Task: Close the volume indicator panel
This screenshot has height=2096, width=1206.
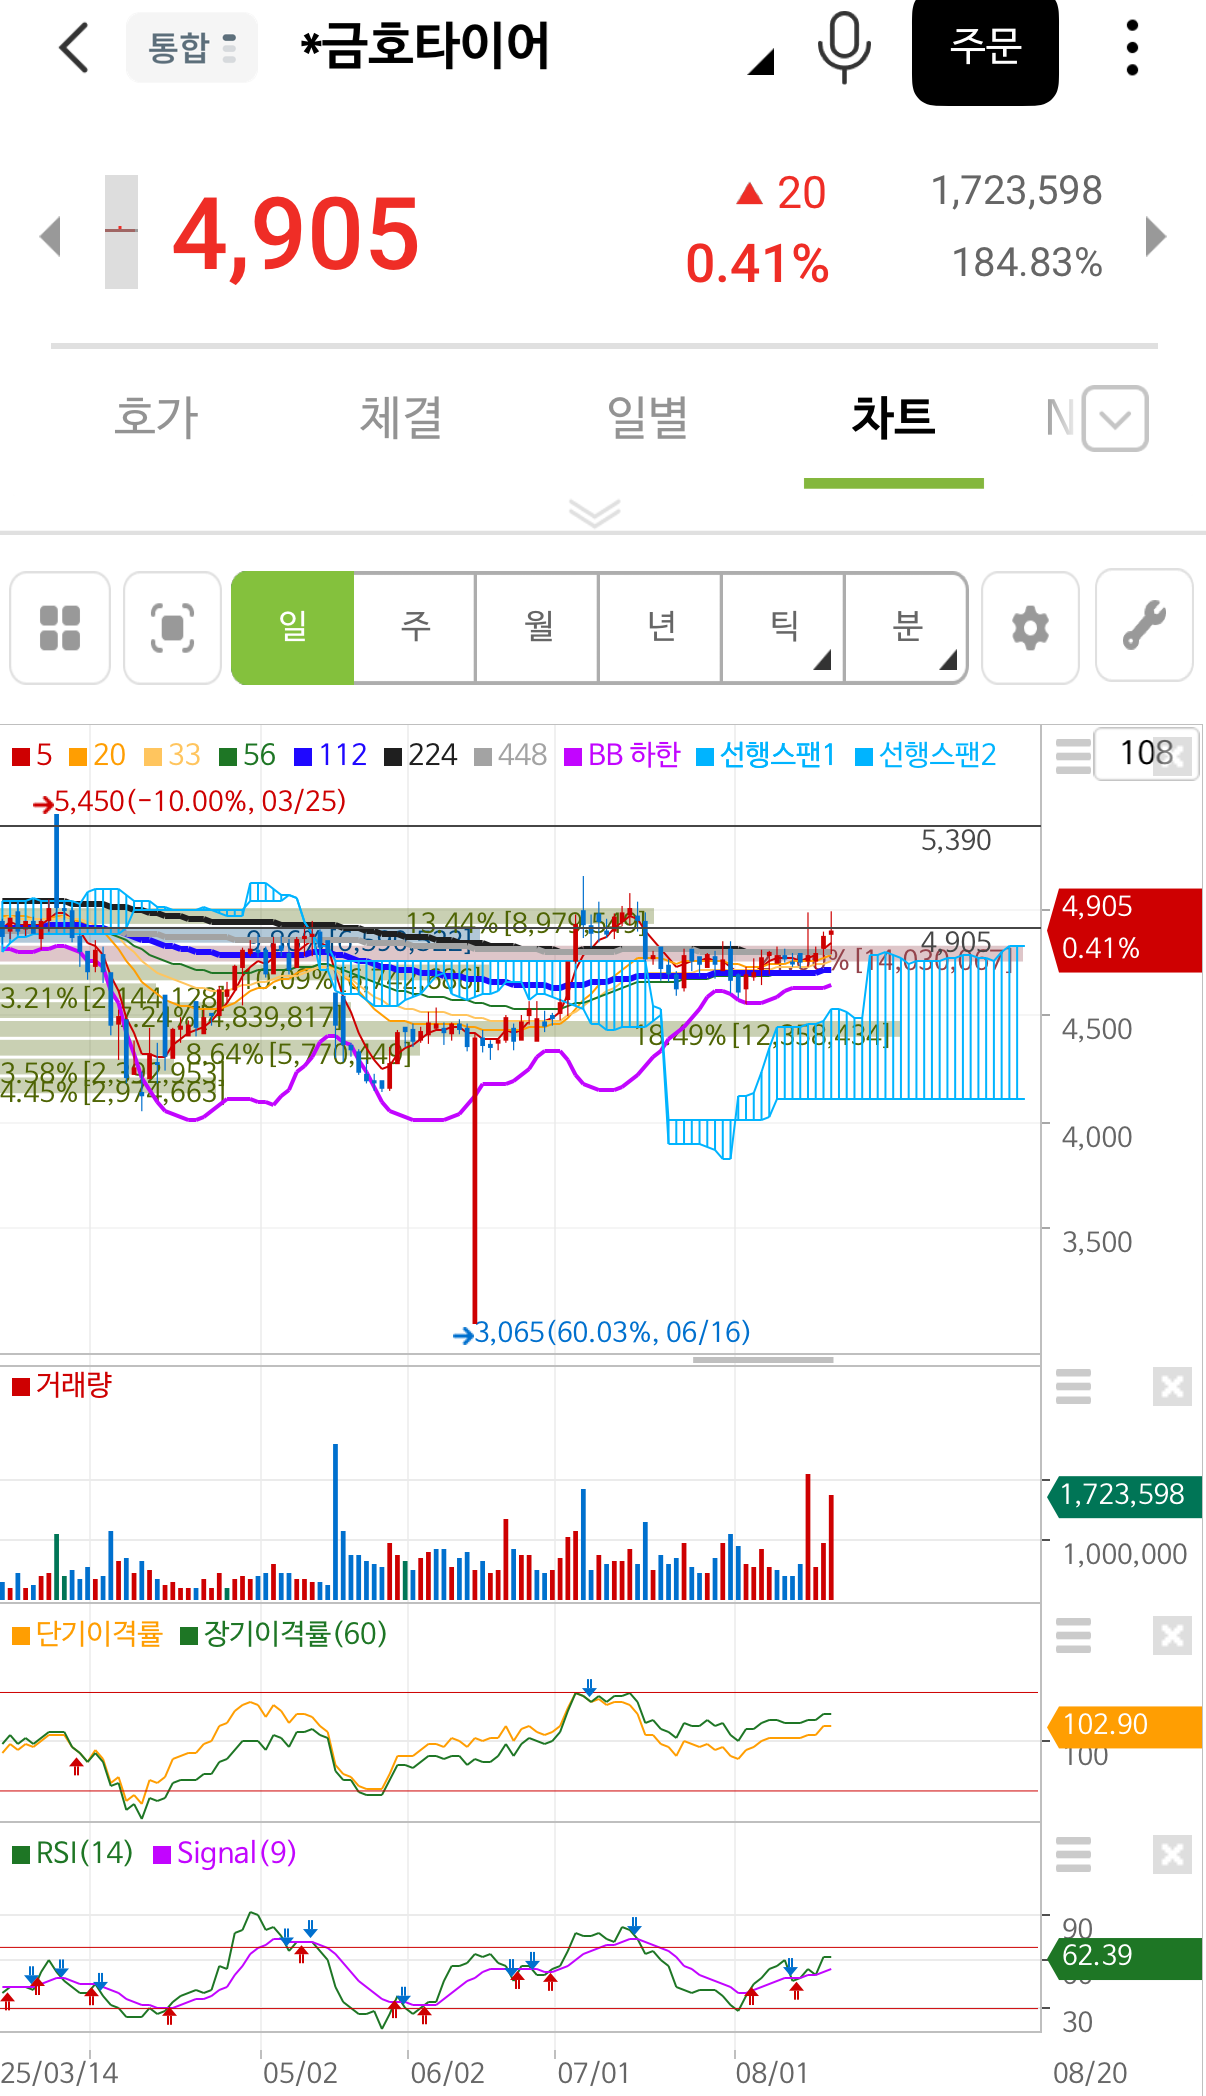Action: (1172, 1387)
